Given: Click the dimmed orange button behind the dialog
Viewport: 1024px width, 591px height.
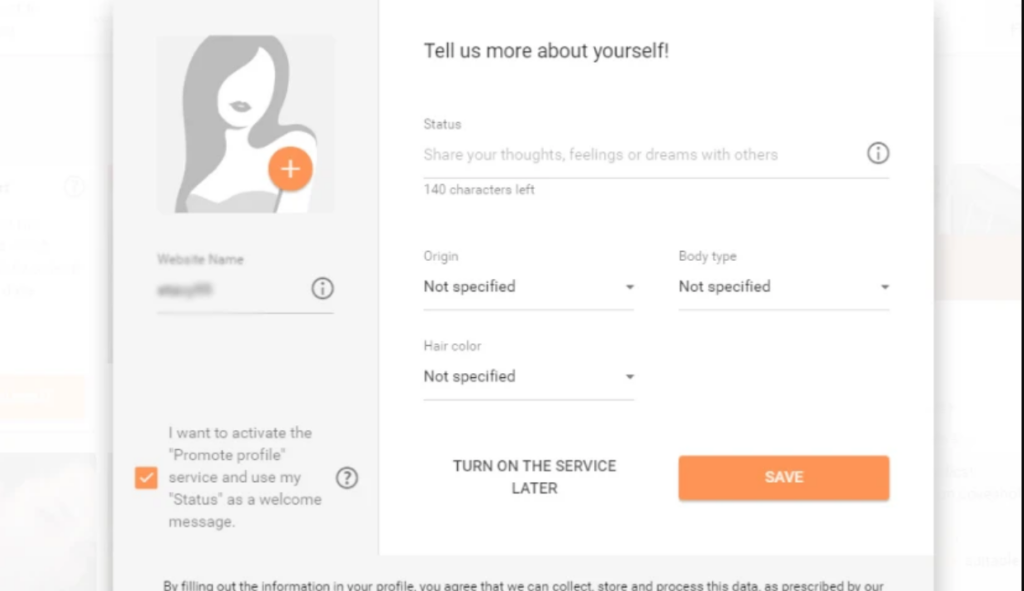Looking at the screenshot, I should point(42,397).
